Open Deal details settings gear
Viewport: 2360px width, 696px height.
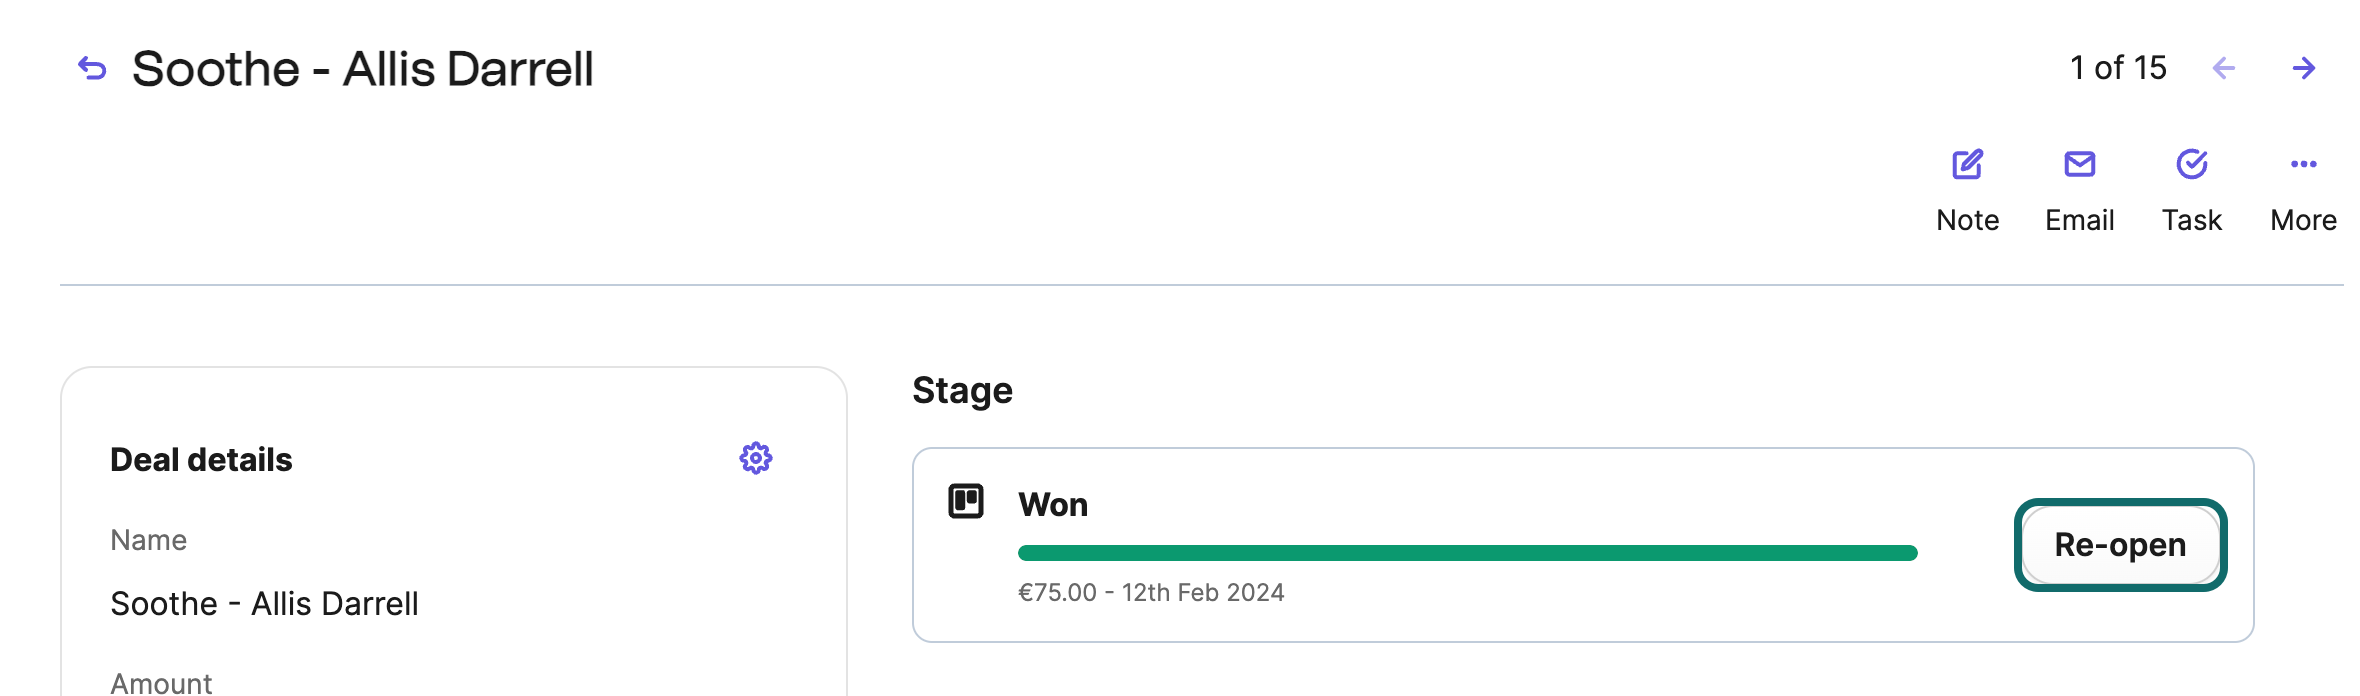click(756, 459)
